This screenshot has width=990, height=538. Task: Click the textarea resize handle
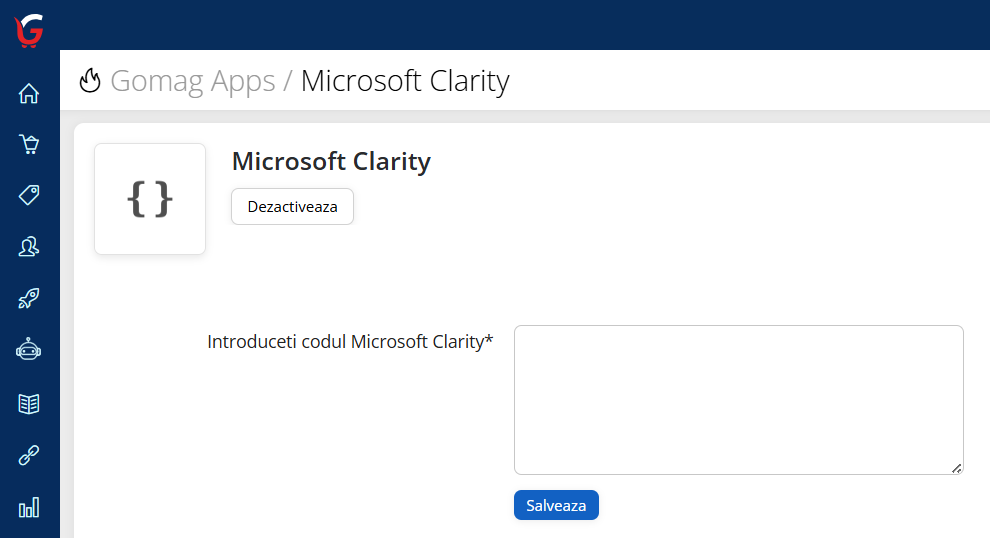click(957, 468)
